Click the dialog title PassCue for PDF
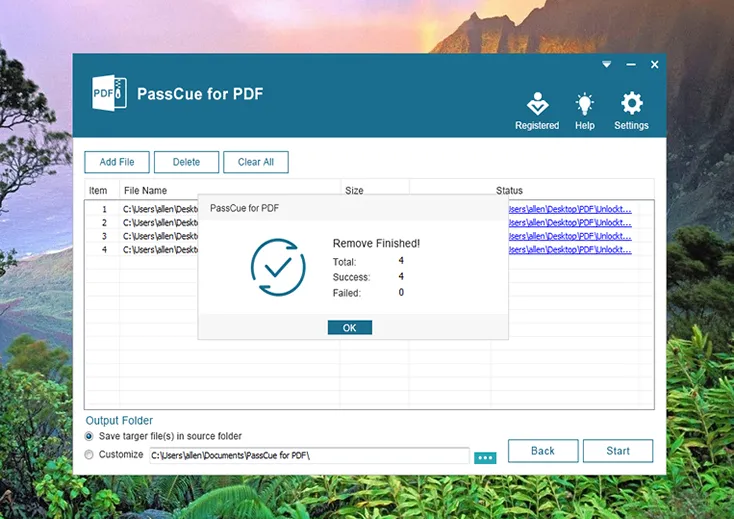Screen dimensions: 734x519 244,208
